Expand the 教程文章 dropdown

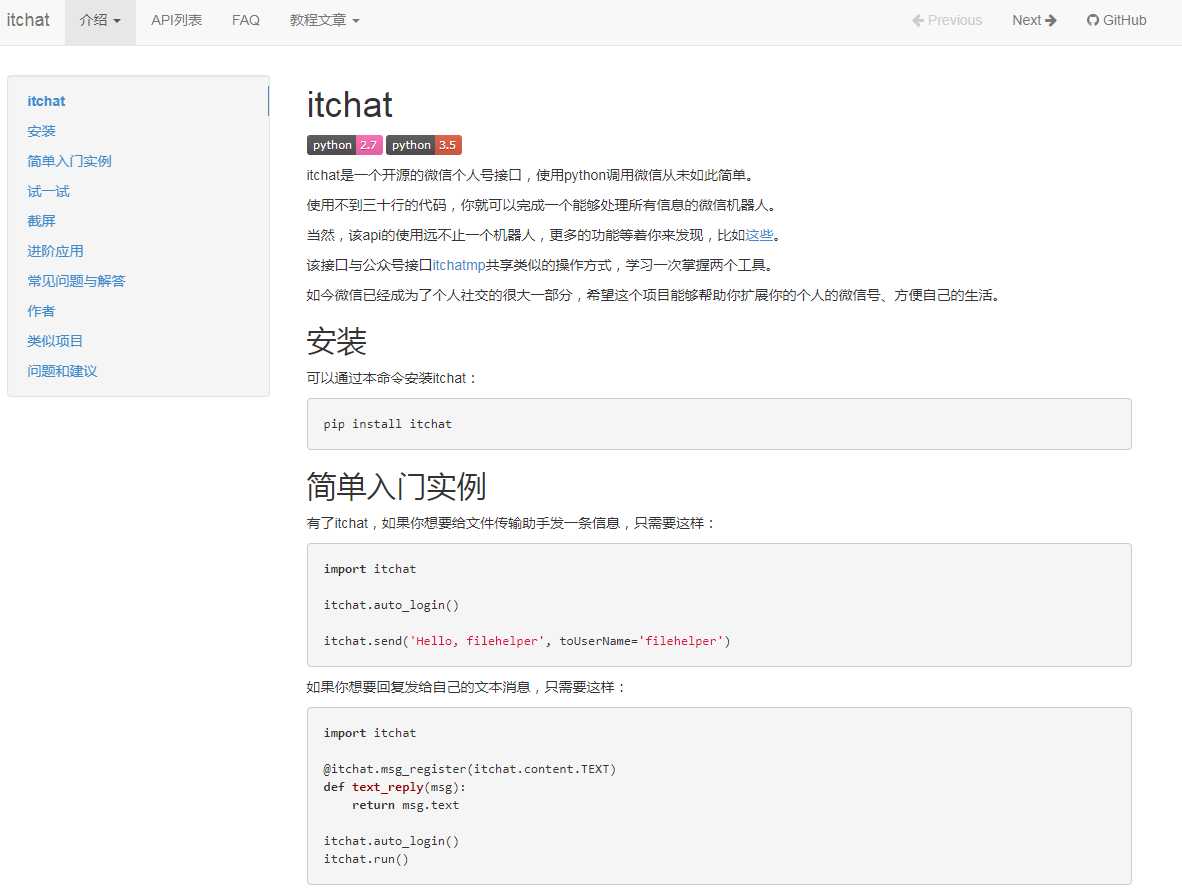click(x=324, y=20)
